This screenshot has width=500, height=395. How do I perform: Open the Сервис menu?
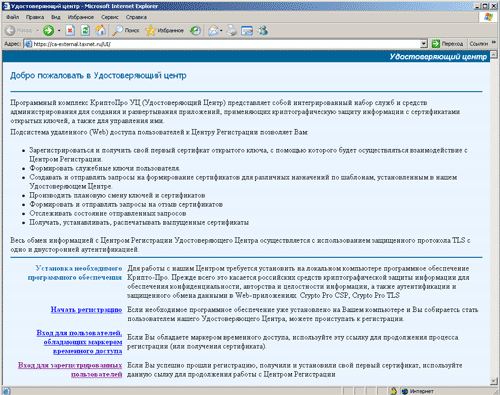[110, 17]
